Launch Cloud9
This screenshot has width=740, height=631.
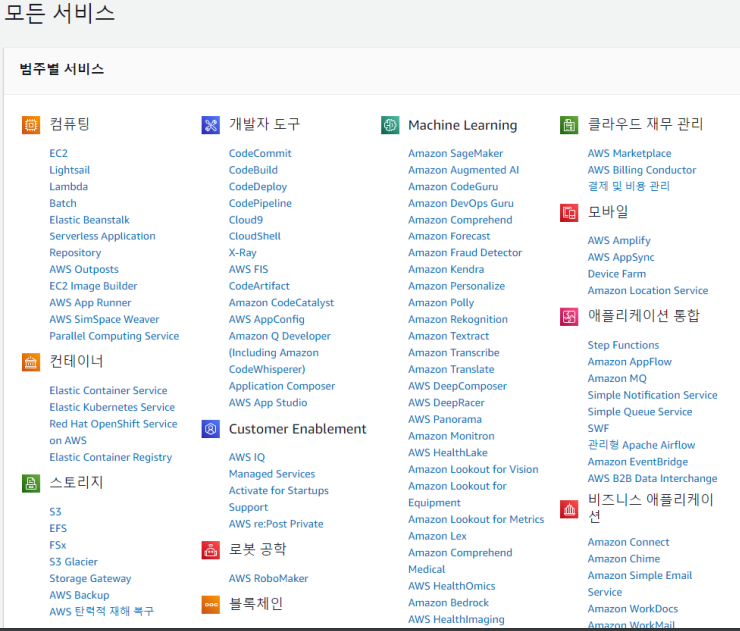(x=246, y=220)
